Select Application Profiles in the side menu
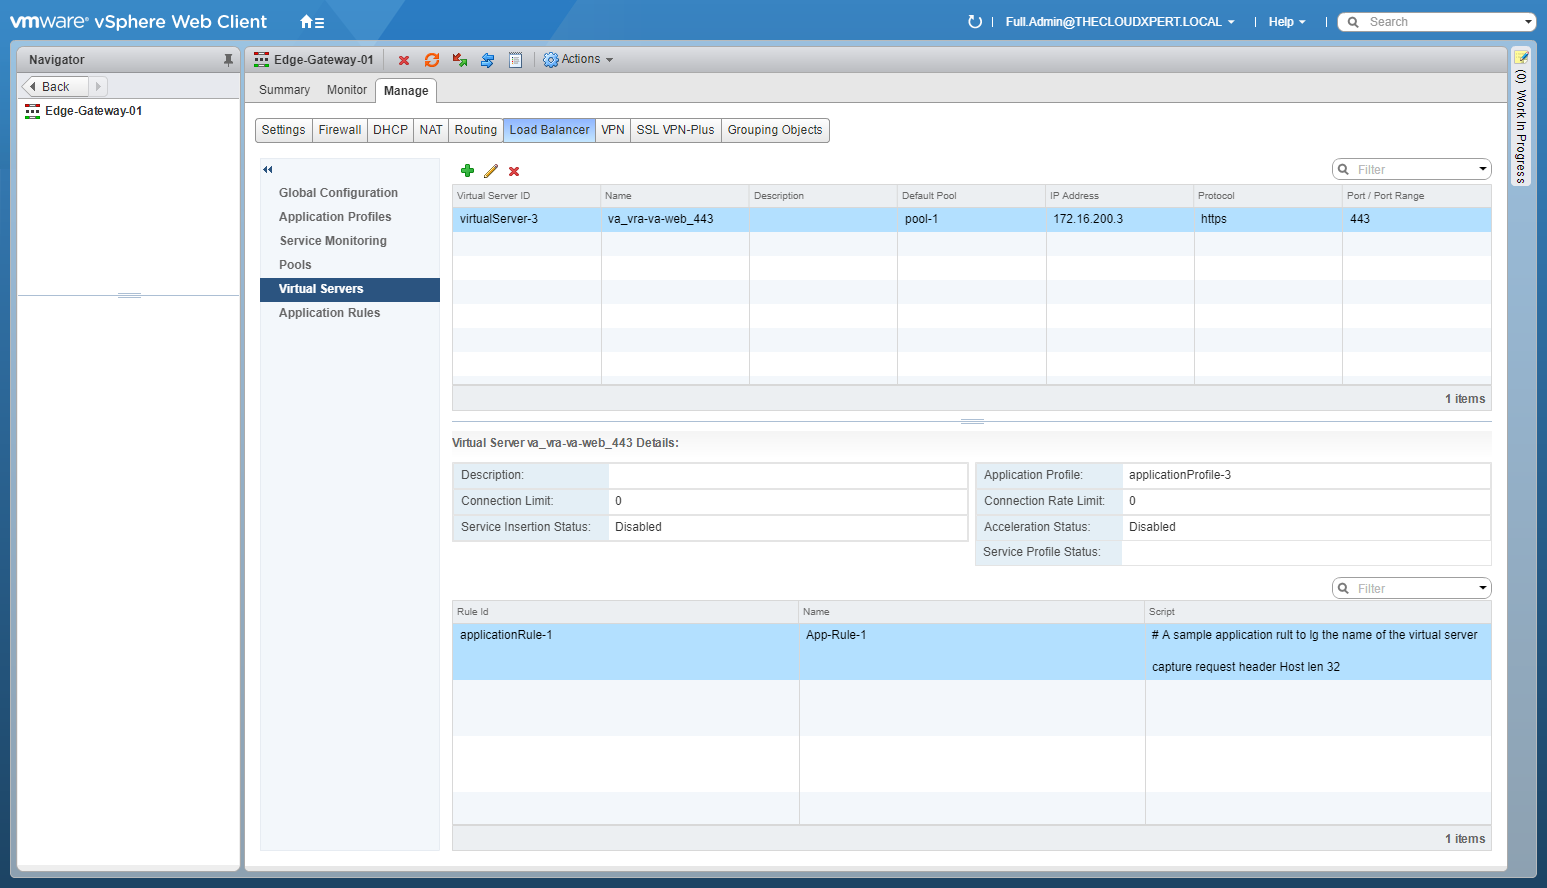This screenshot has width=1547, height=888. coord(335,217)
